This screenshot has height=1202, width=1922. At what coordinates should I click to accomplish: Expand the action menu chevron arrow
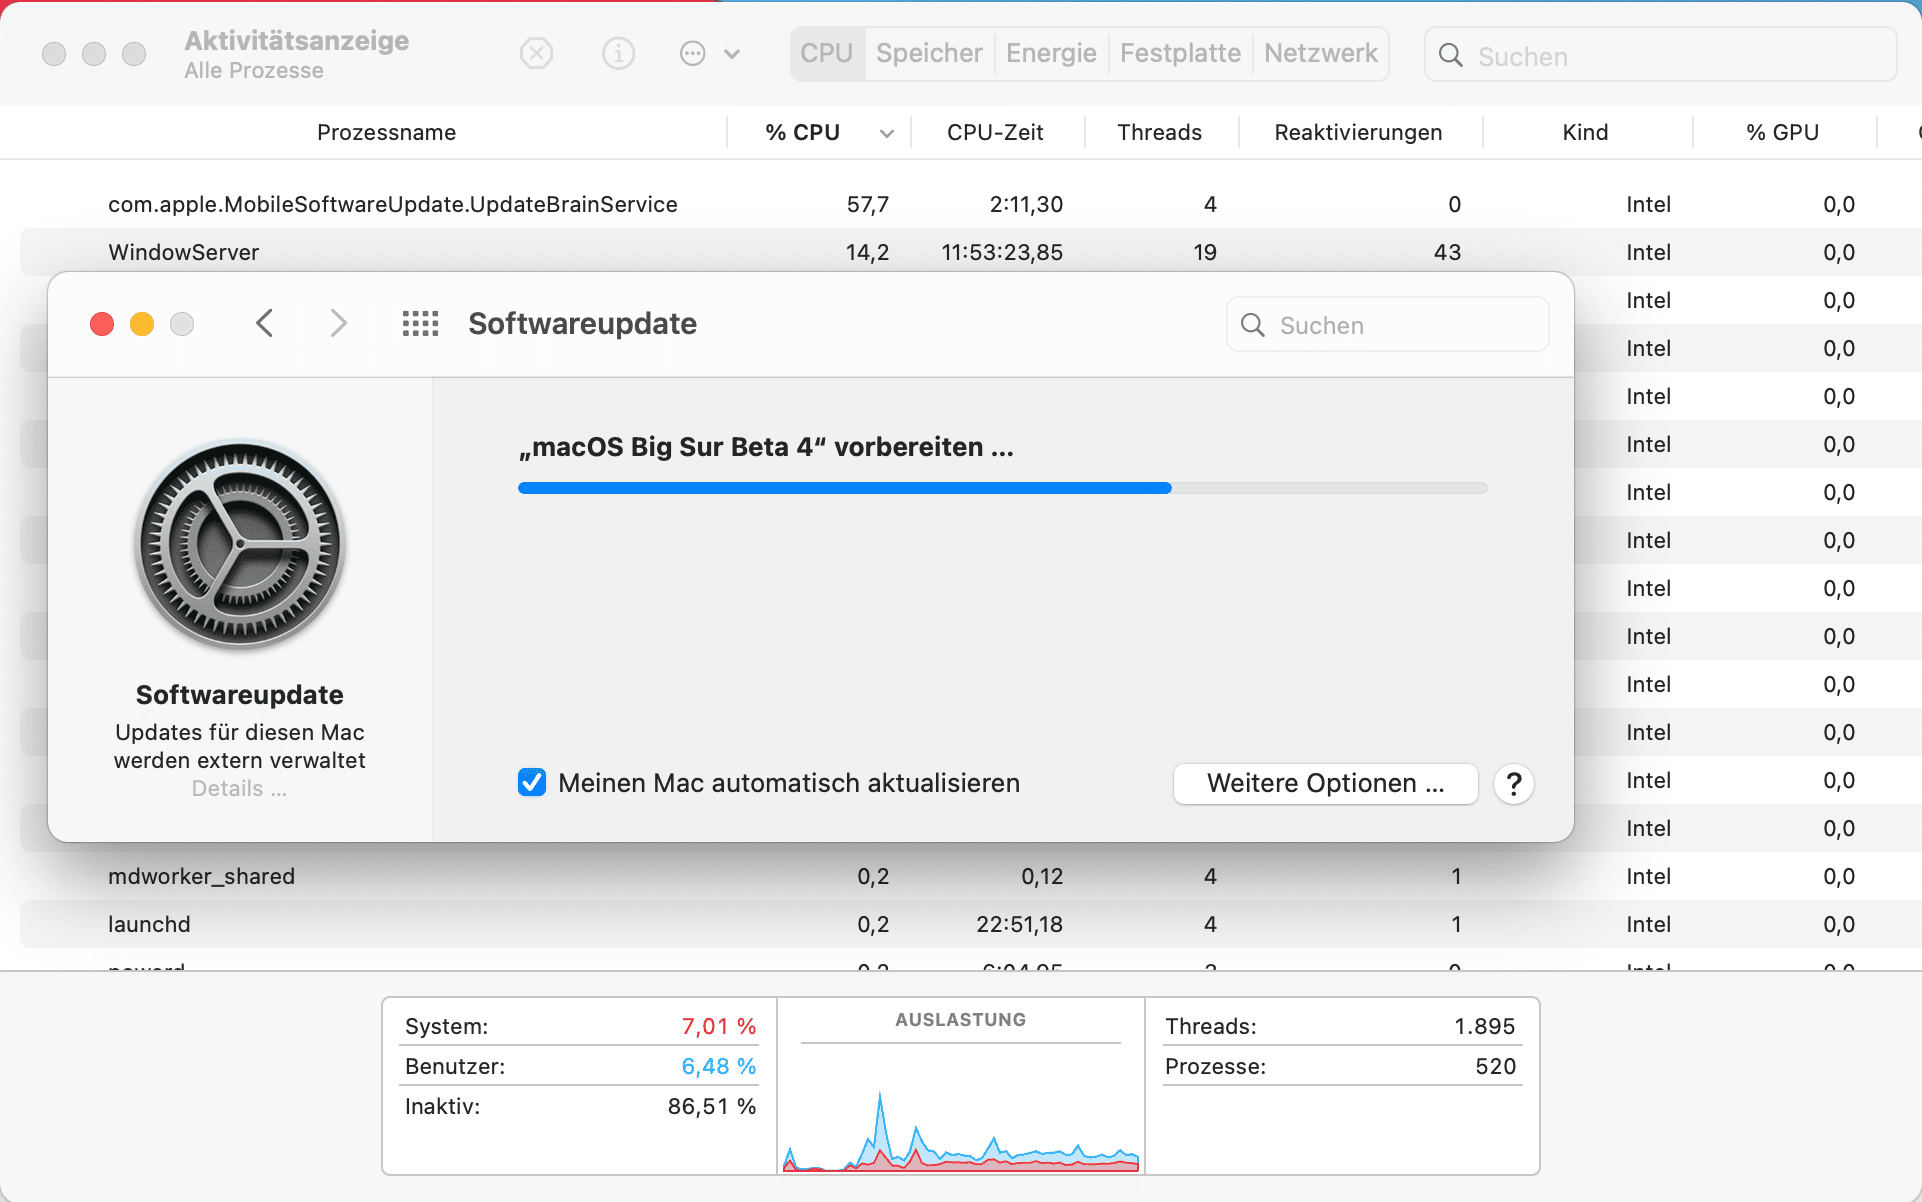point(732,54)
